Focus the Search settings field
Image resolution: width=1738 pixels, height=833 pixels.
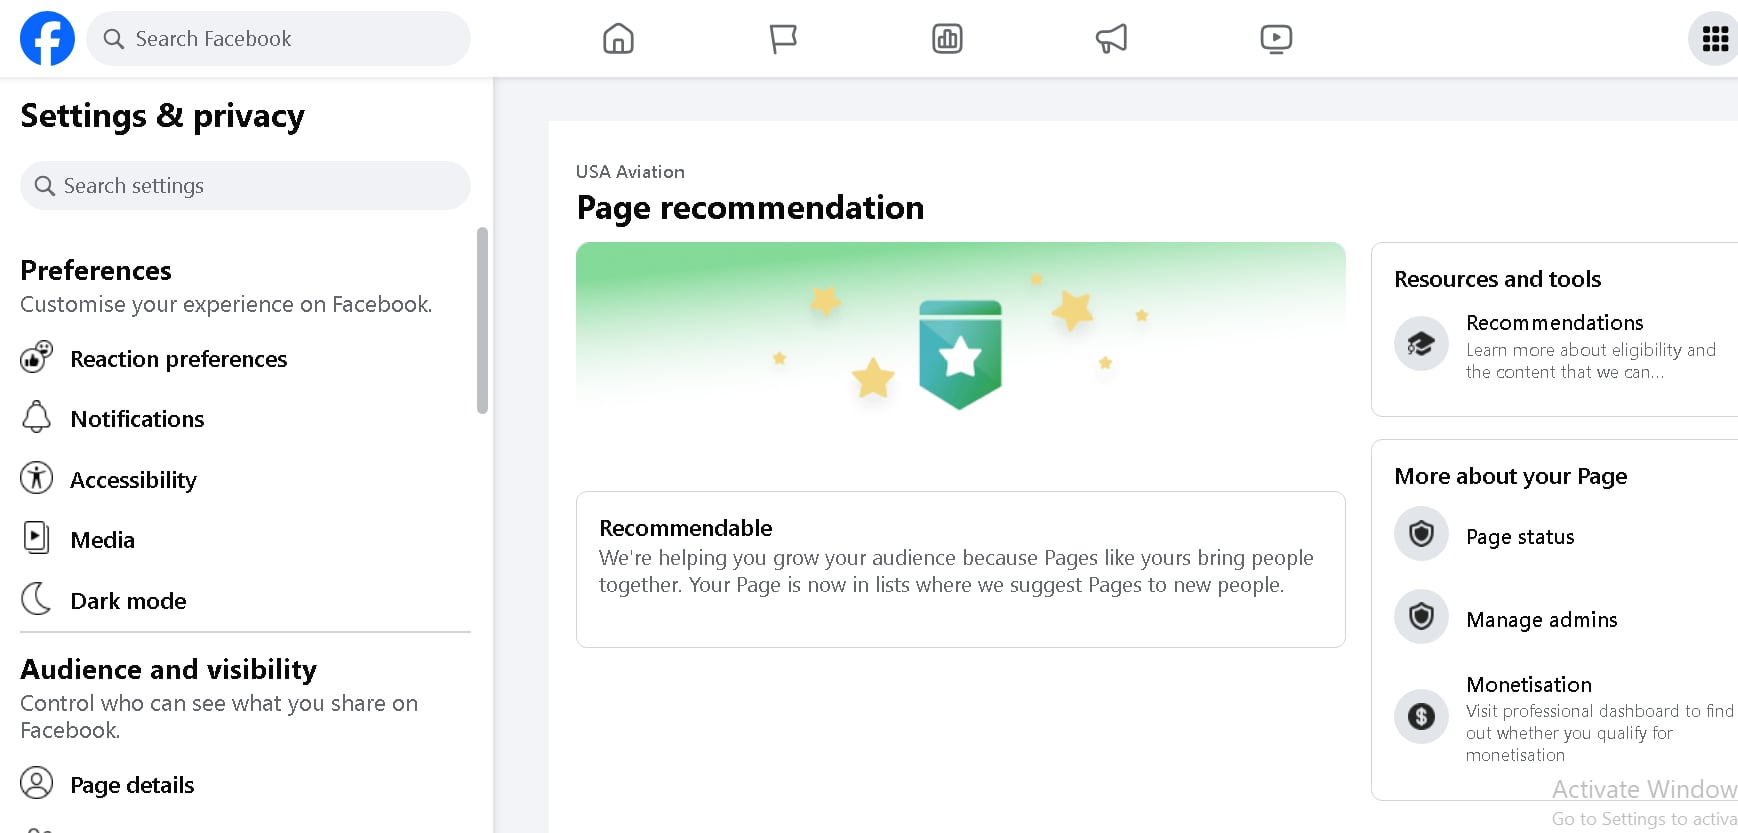click(x=245, y=186)
